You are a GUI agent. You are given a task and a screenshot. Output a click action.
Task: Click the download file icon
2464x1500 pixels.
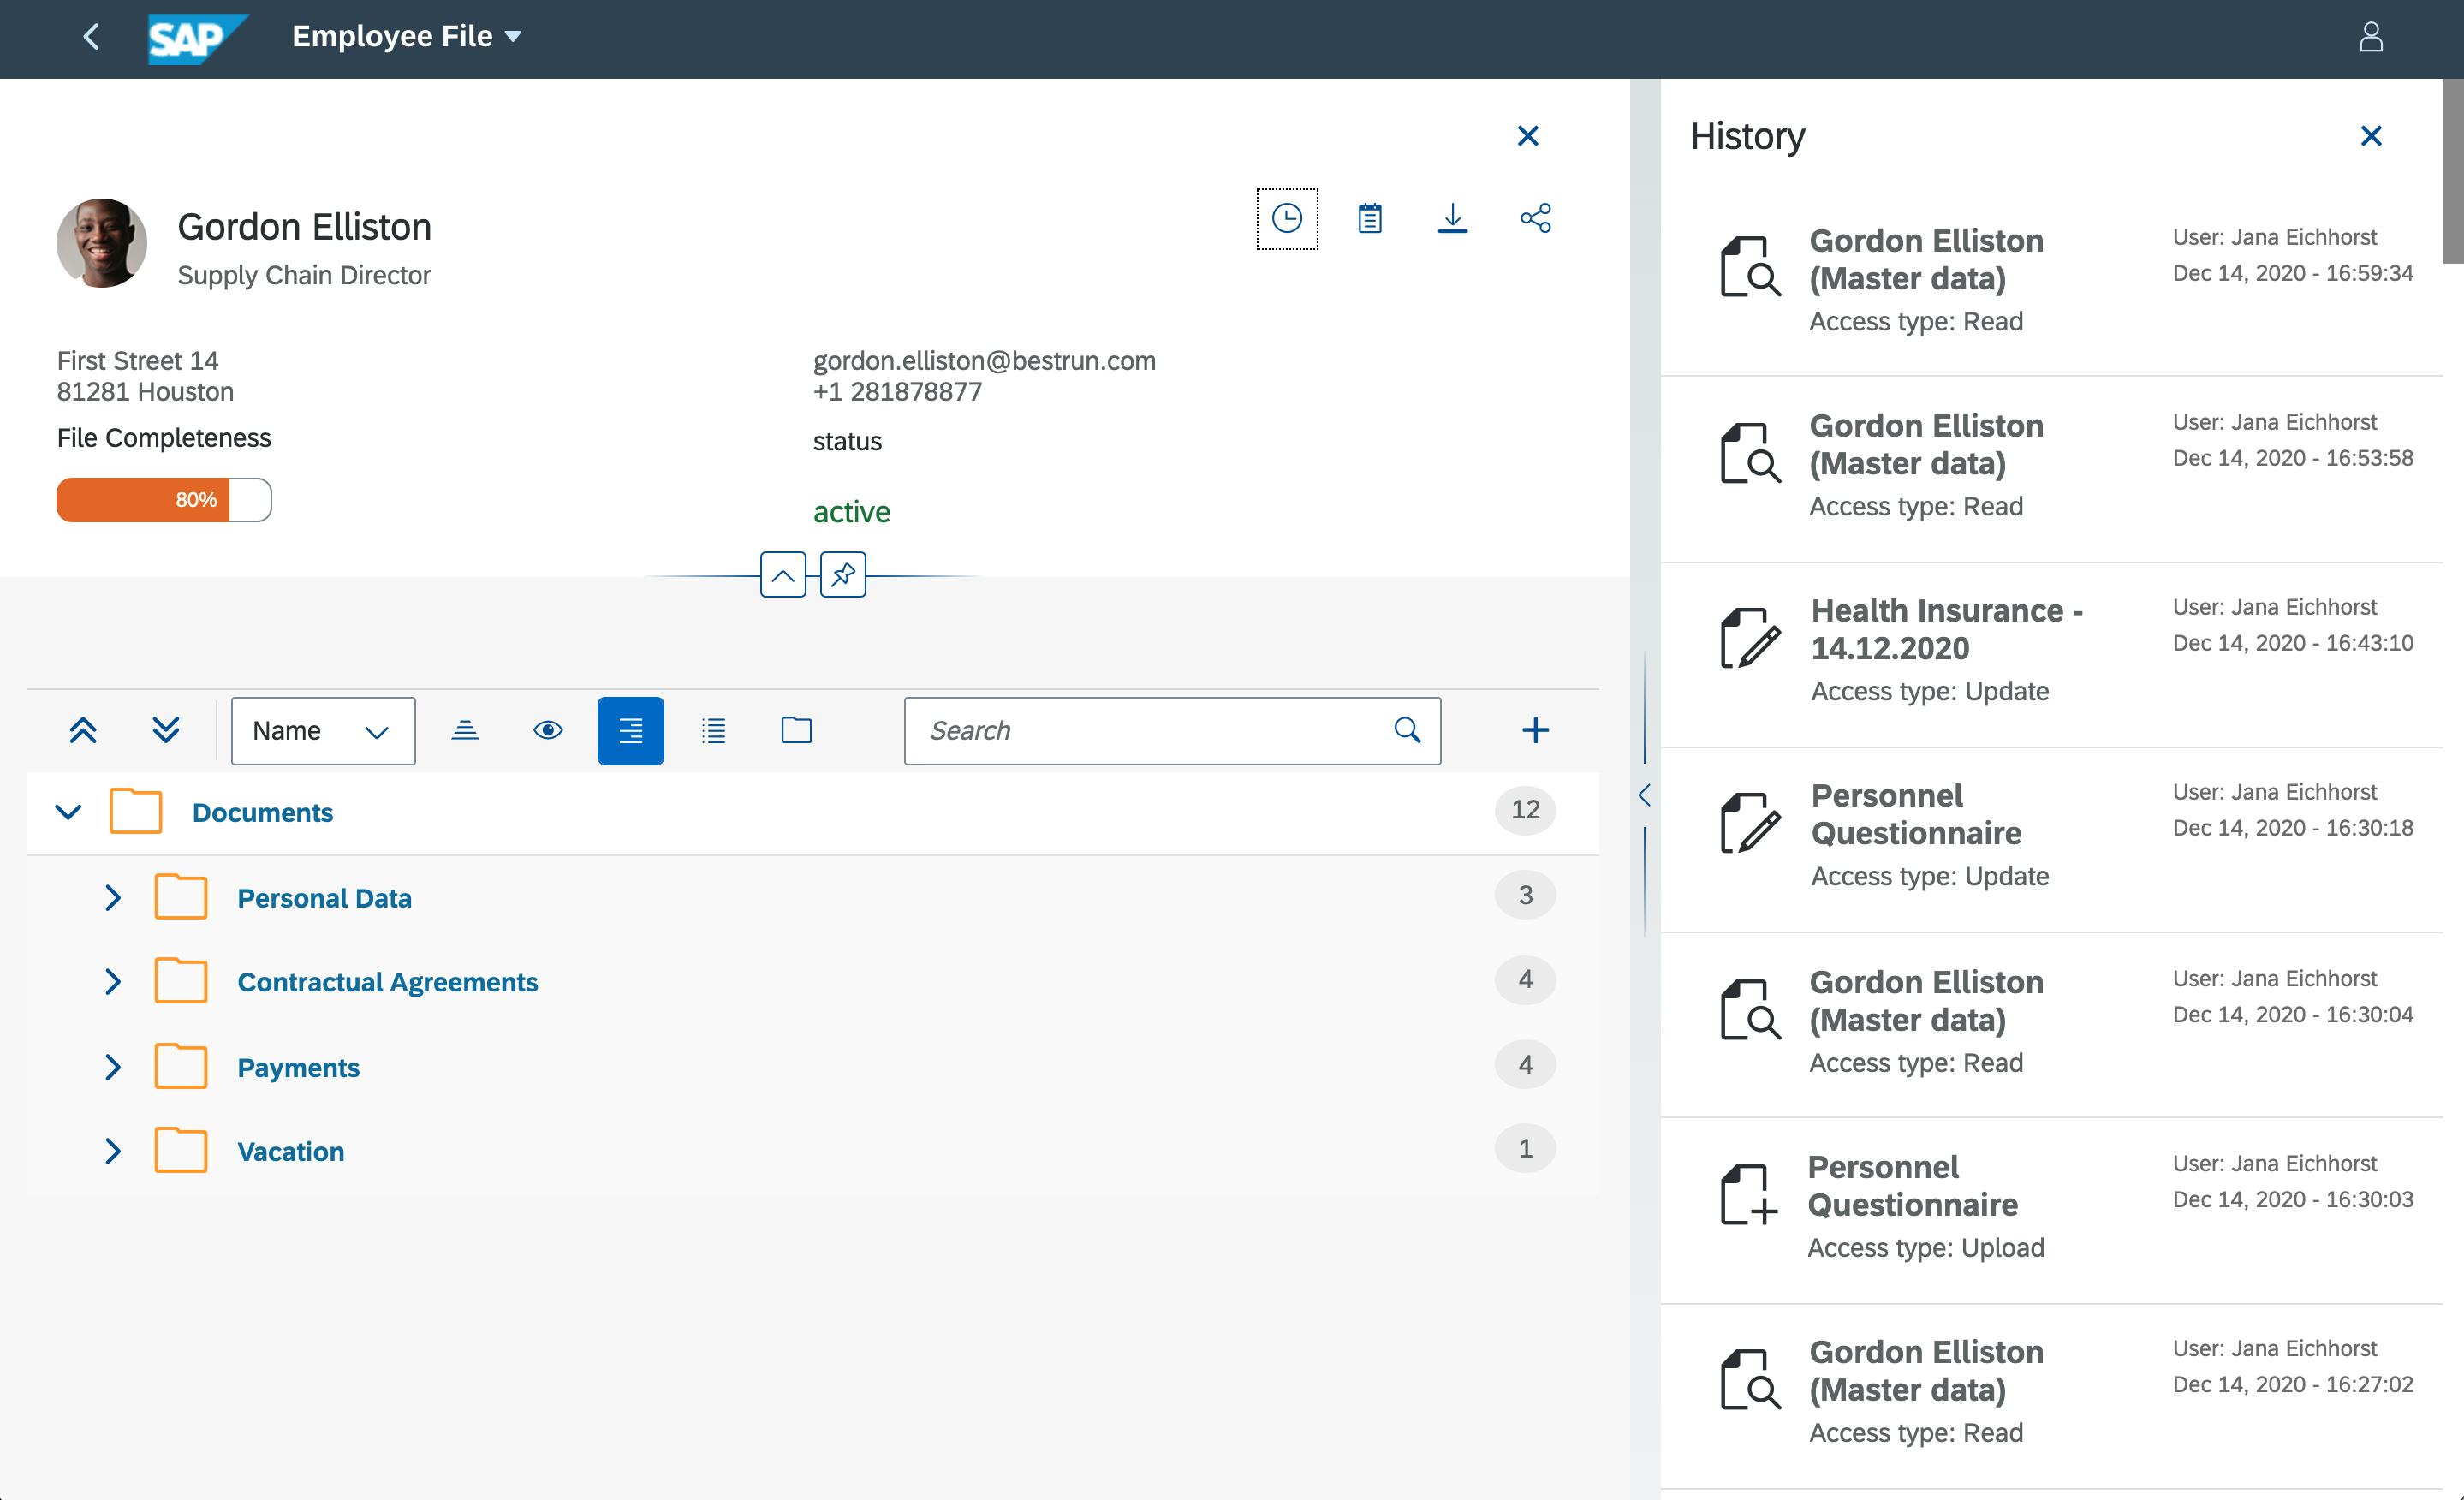click(x=1452, y=218)
